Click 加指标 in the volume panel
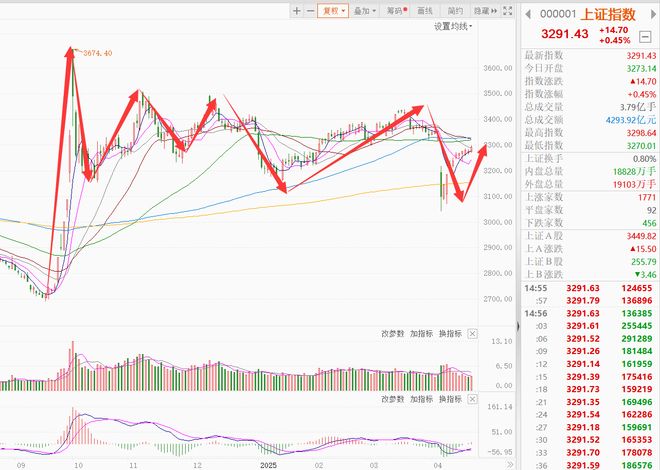This screenshot has height=470, width=660. coord(421,334)
